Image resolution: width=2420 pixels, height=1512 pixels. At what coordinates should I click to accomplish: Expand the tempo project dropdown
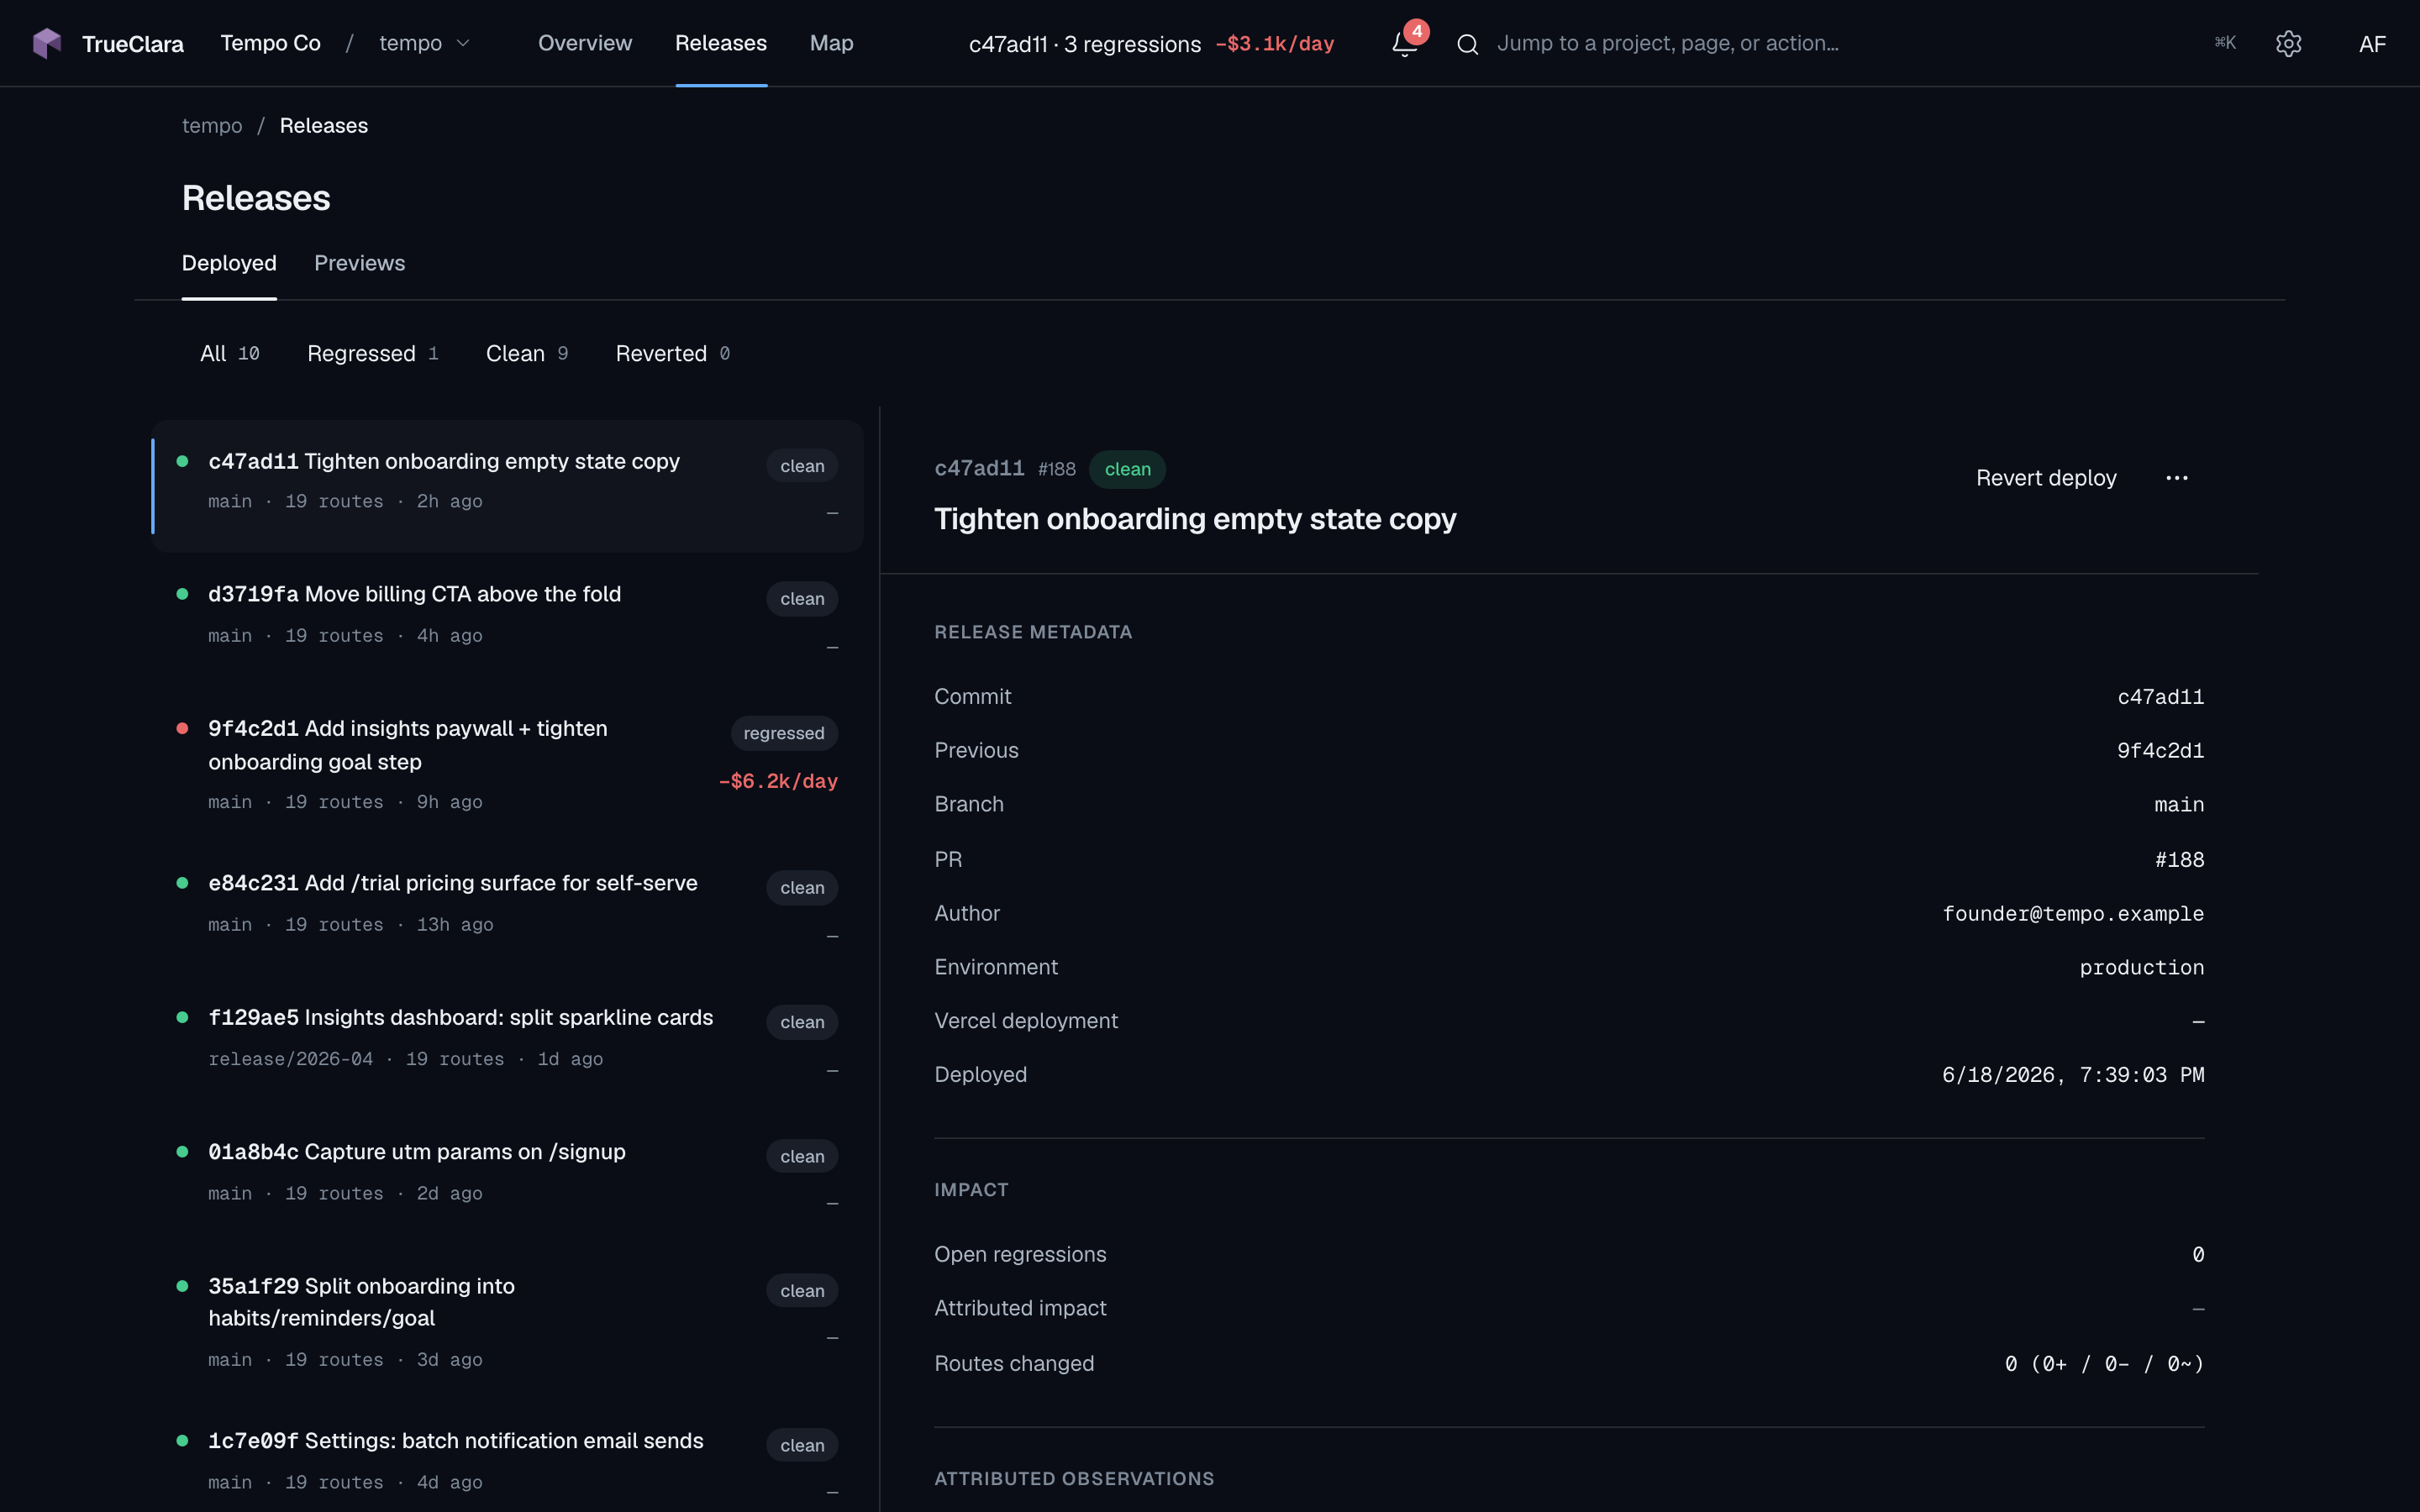coord(425,43)
